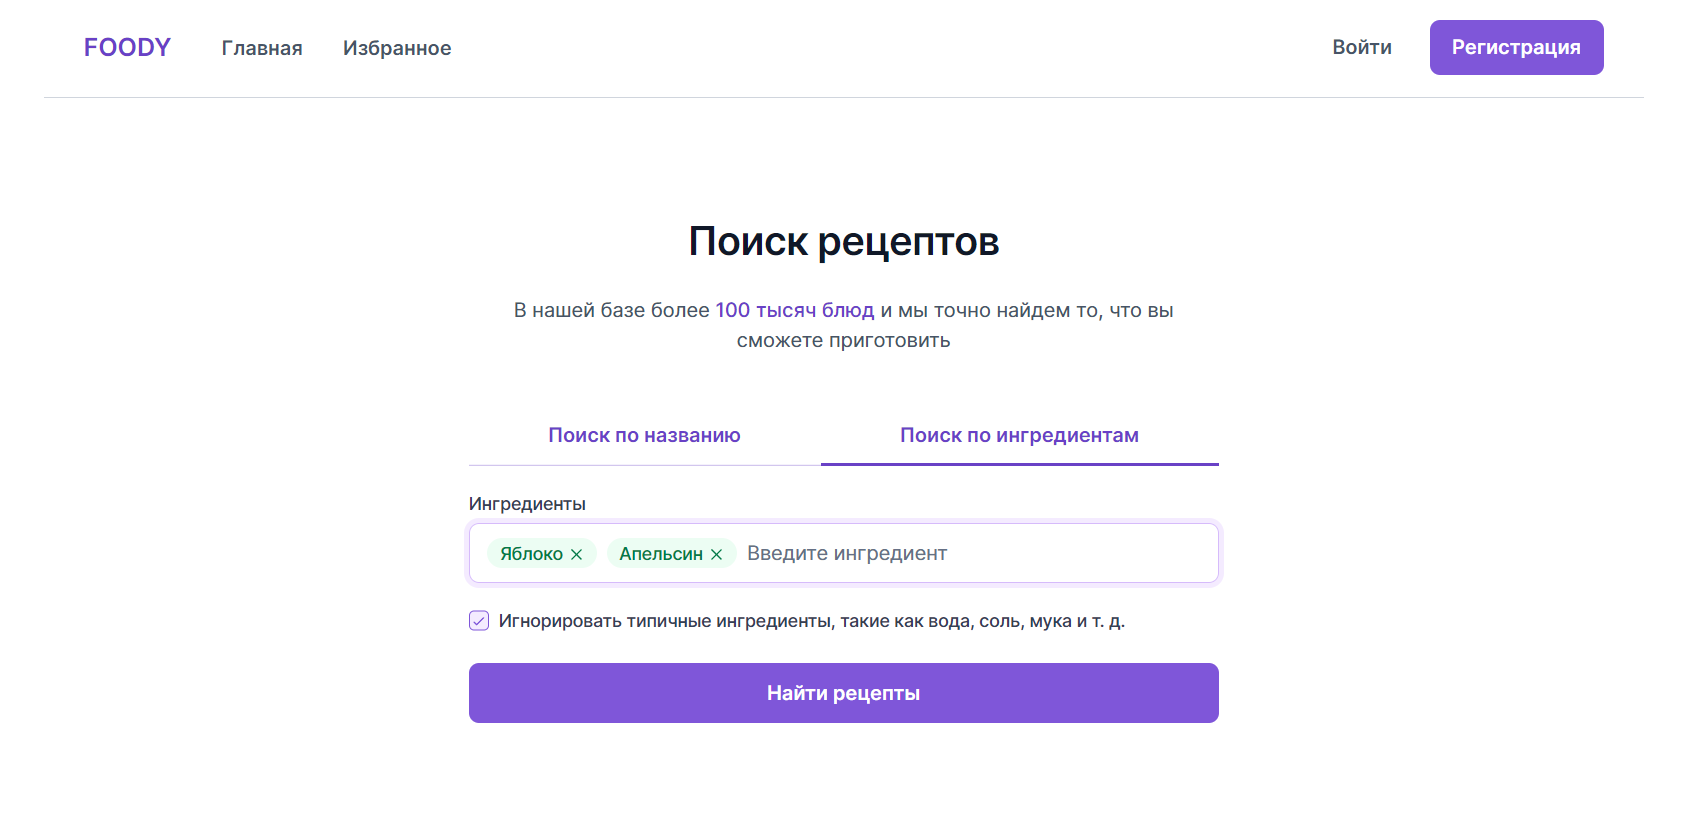Click the Регистрация button
Viewport: 1703px width, 831px height.
(x=1516, y=47)
